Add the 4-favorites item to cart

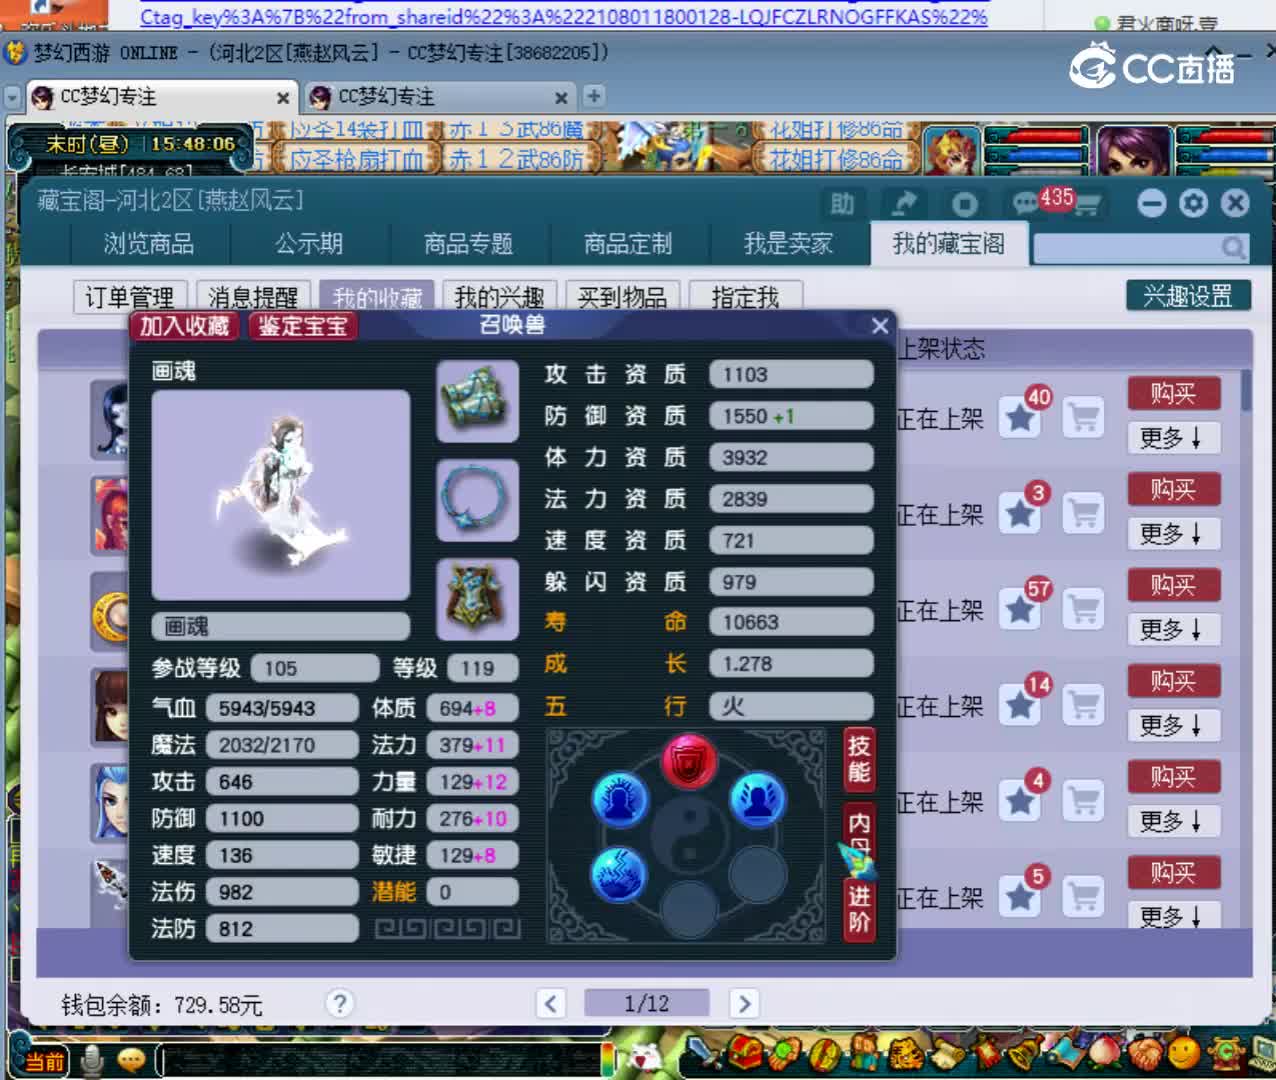1084,802
